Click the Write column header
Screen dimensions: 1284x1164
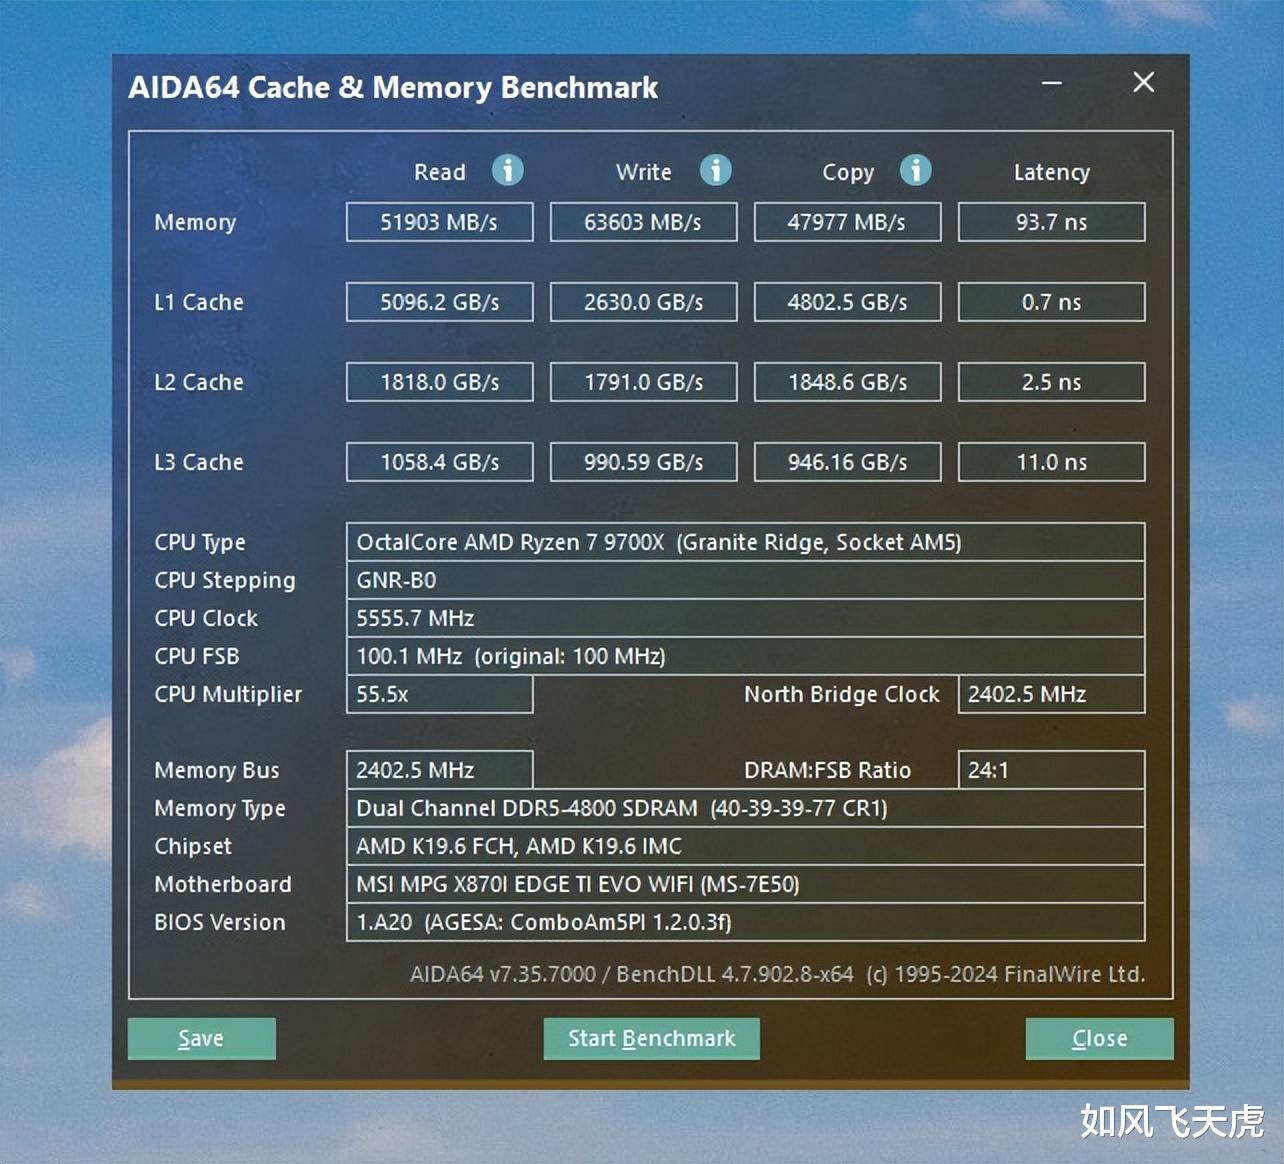tap(644, 172)
